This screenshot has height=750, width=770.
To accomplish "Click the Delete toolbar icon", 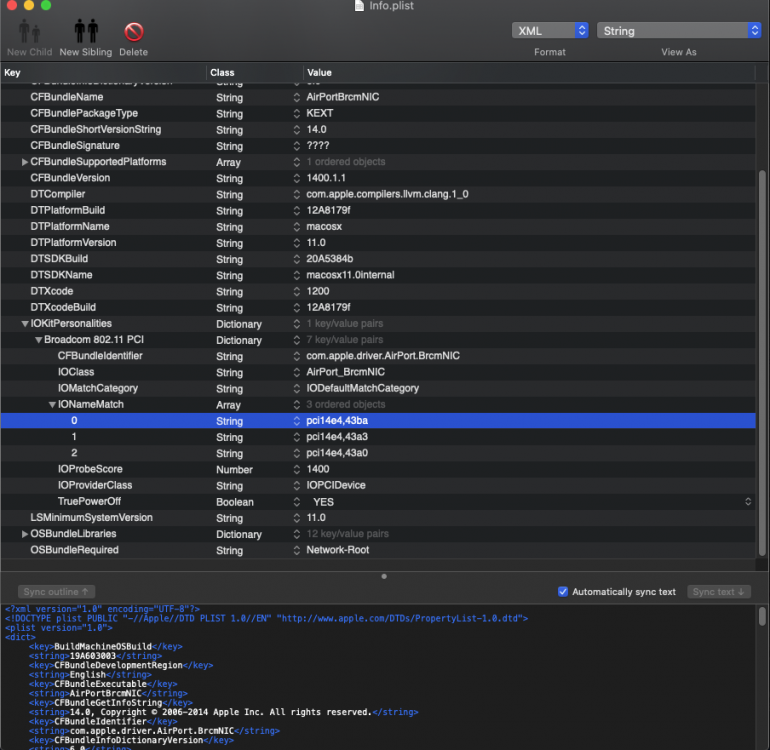I will pyautogui.click(x=134, y=32).
